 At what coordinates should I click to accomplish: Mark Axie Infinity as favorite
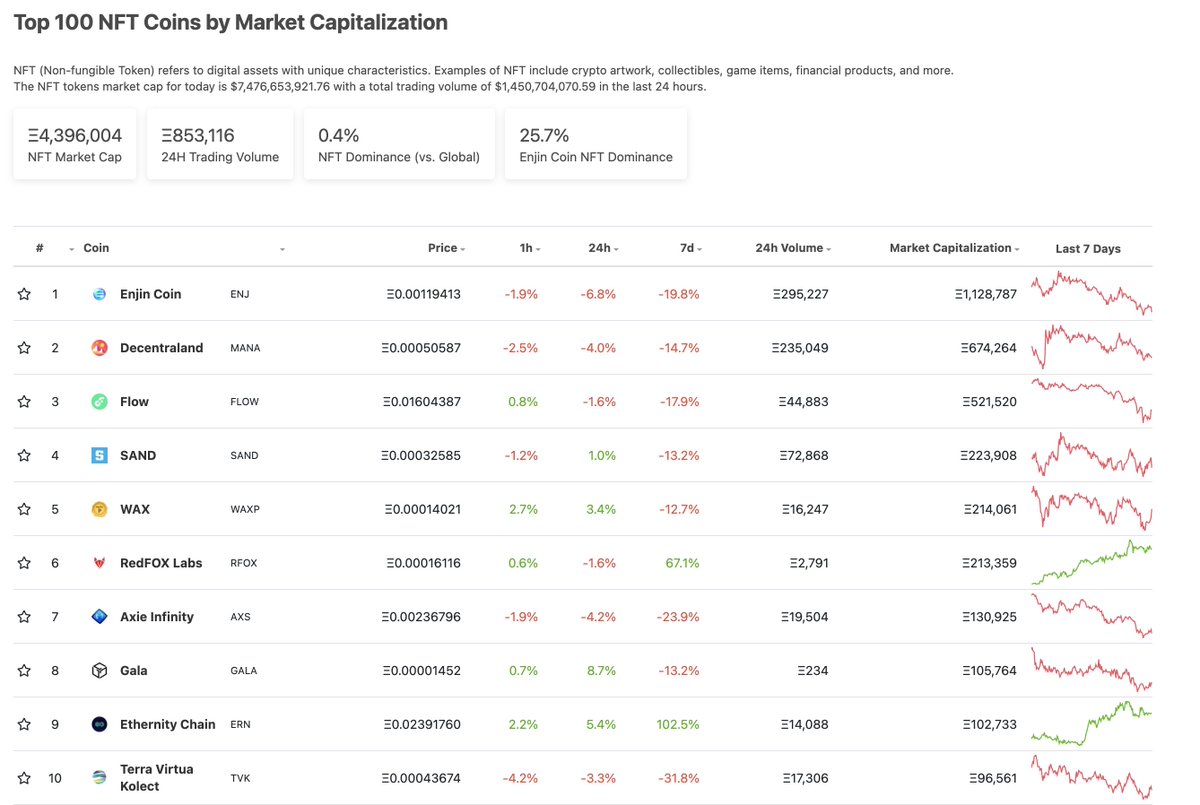tap(24, 617)
